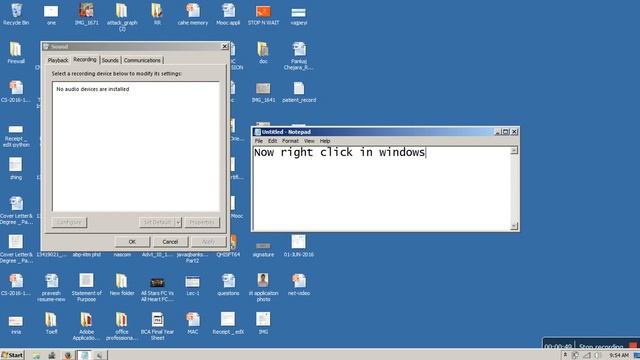Select the nascom desktop file label

tap(122, 254)
